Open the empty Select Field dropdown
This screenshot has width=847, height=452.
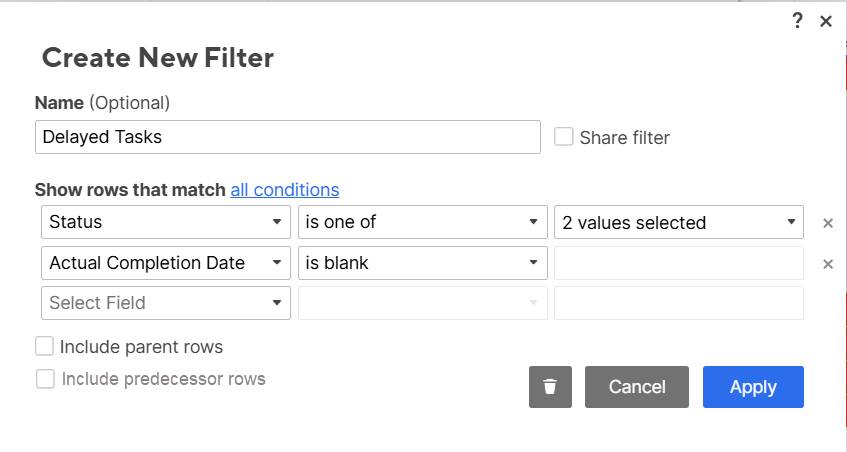coord(165,303)
